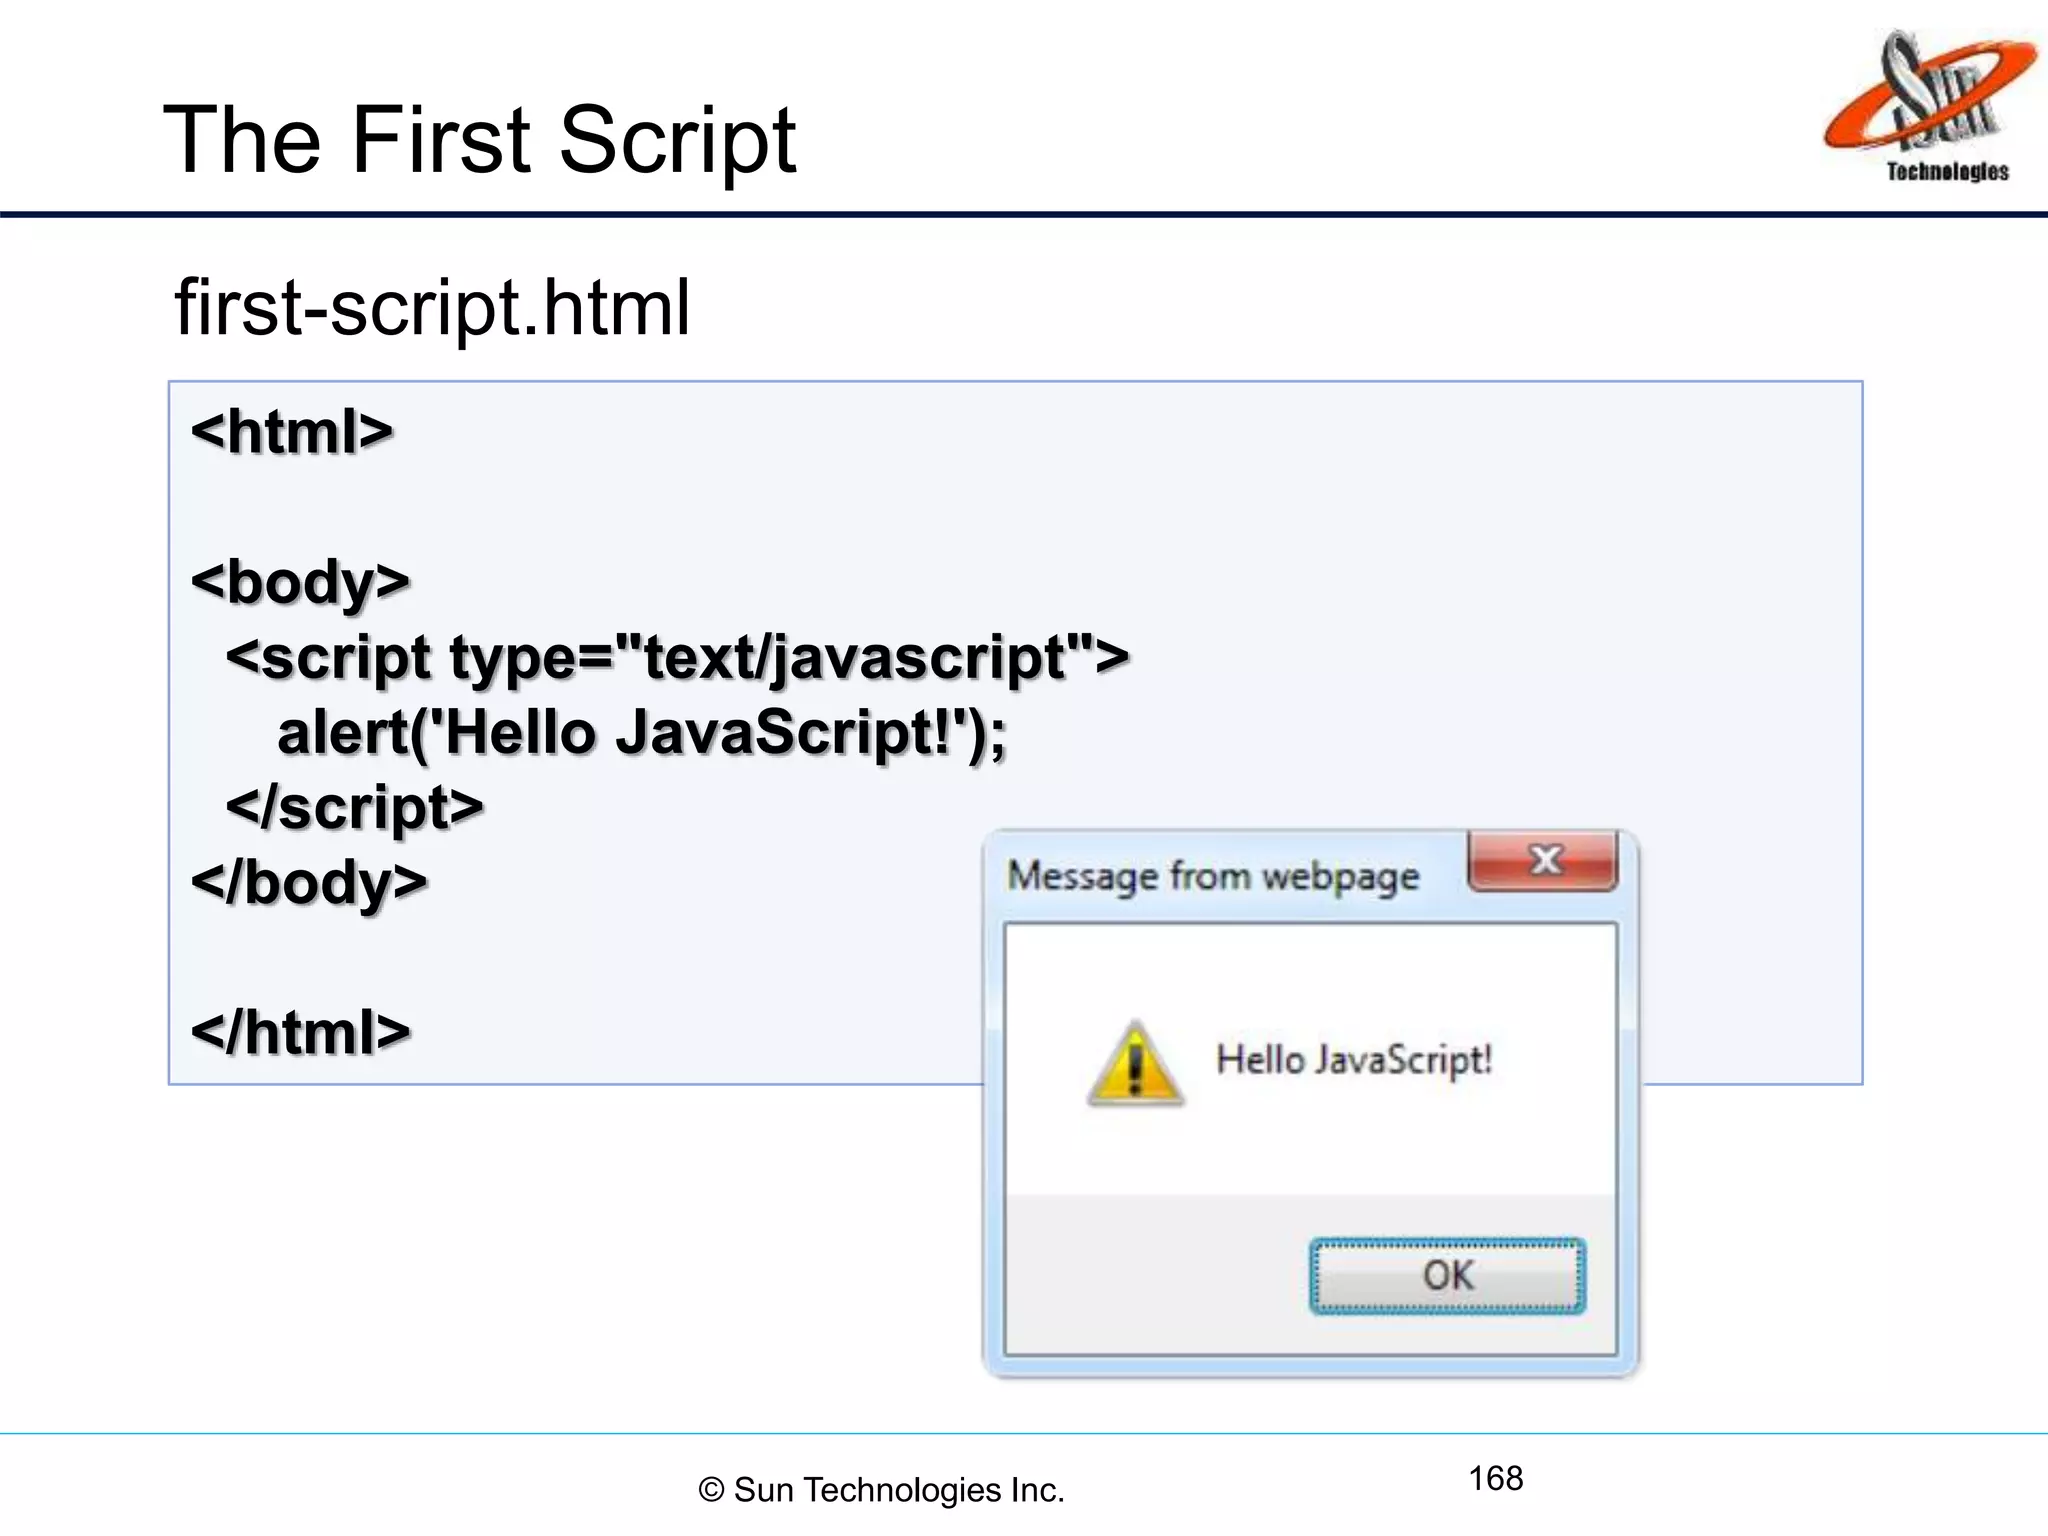Click the alert('Hello JavaScript!'); code line
2048x1536 pixels.
pyautogui.click(x=641, y=733)
